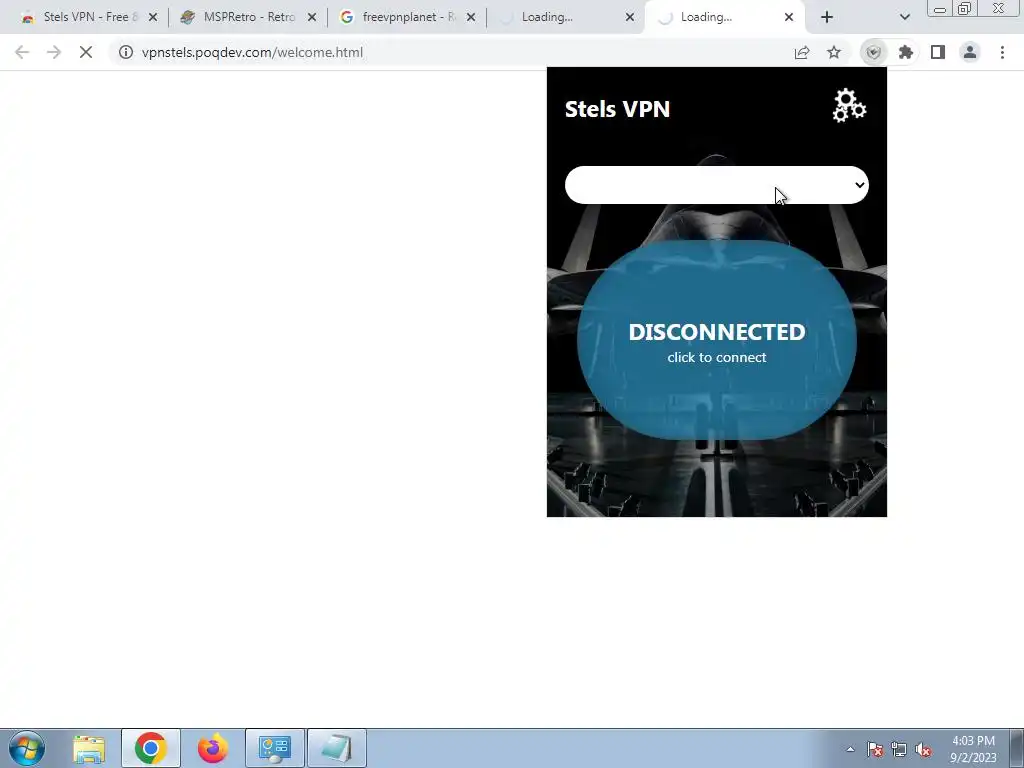This screenshot has width=1024, height=768.
Task: Bookmark this page with star icon
Action: click(x=834, y=52)
